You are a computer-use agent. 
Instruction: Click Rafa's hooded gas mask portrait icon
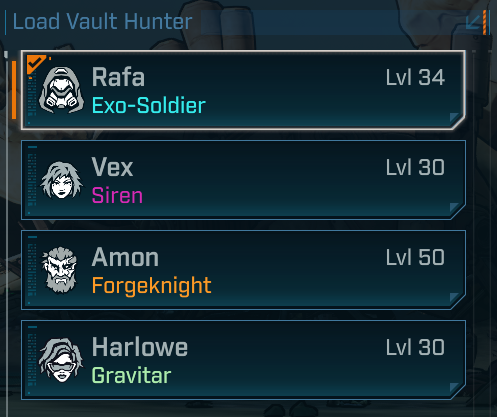pos(61,90)
